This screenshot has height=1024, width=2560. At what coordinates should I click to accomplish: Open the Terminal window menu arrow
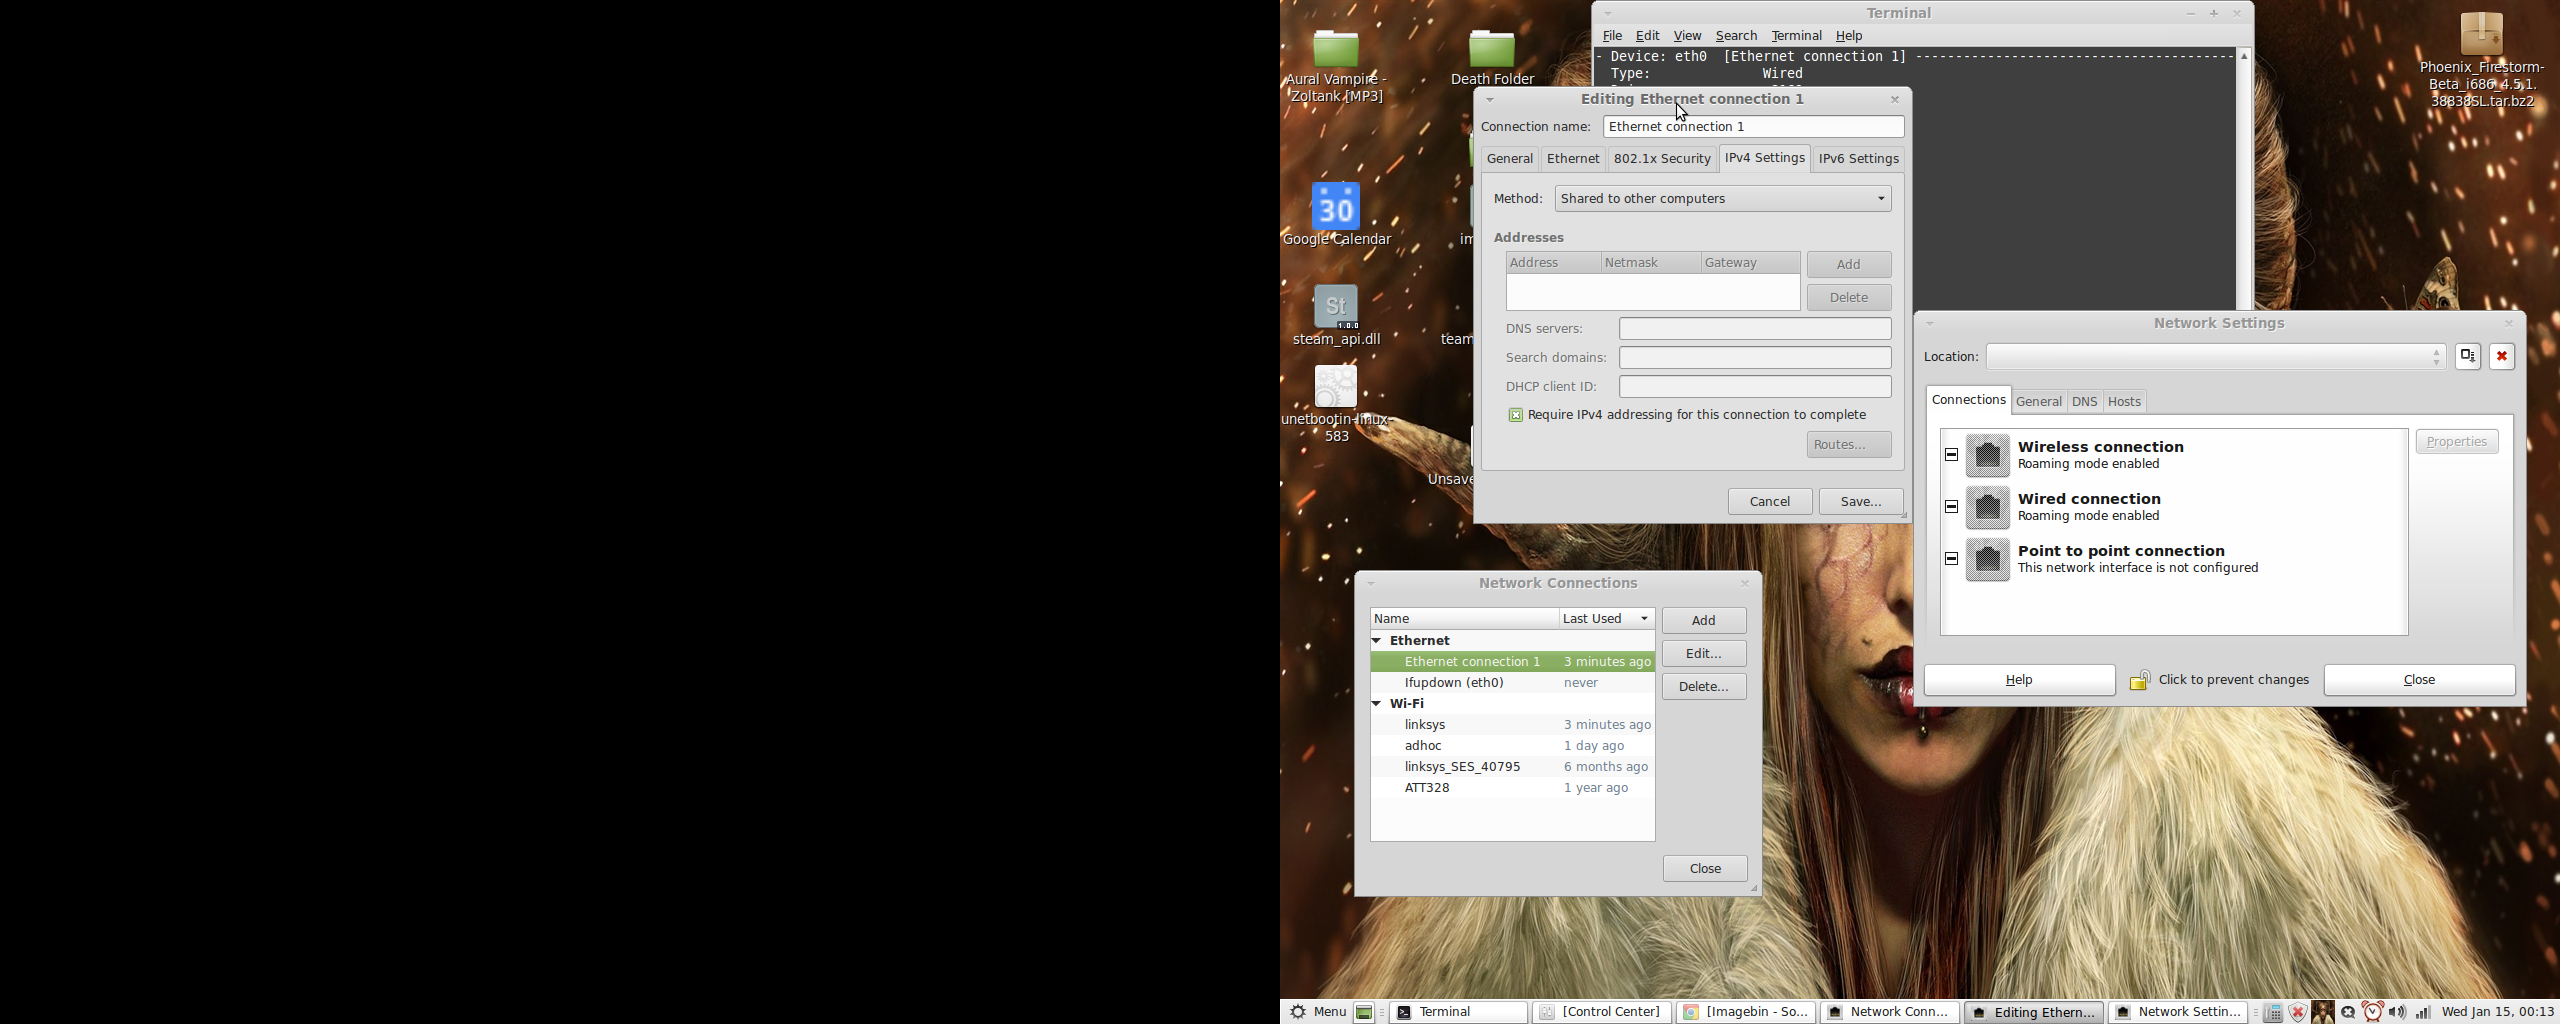[1607, 14]
